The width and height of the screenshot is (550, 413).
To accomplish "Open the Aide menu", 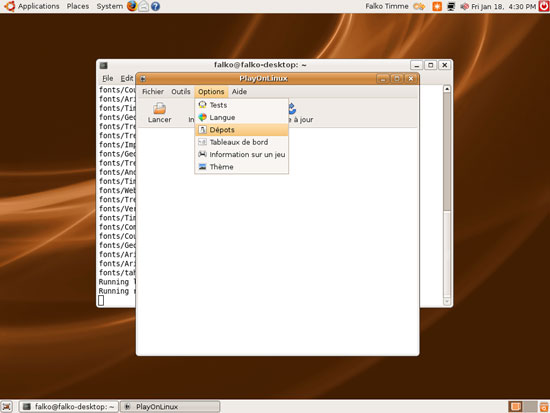I will [239, 92].
